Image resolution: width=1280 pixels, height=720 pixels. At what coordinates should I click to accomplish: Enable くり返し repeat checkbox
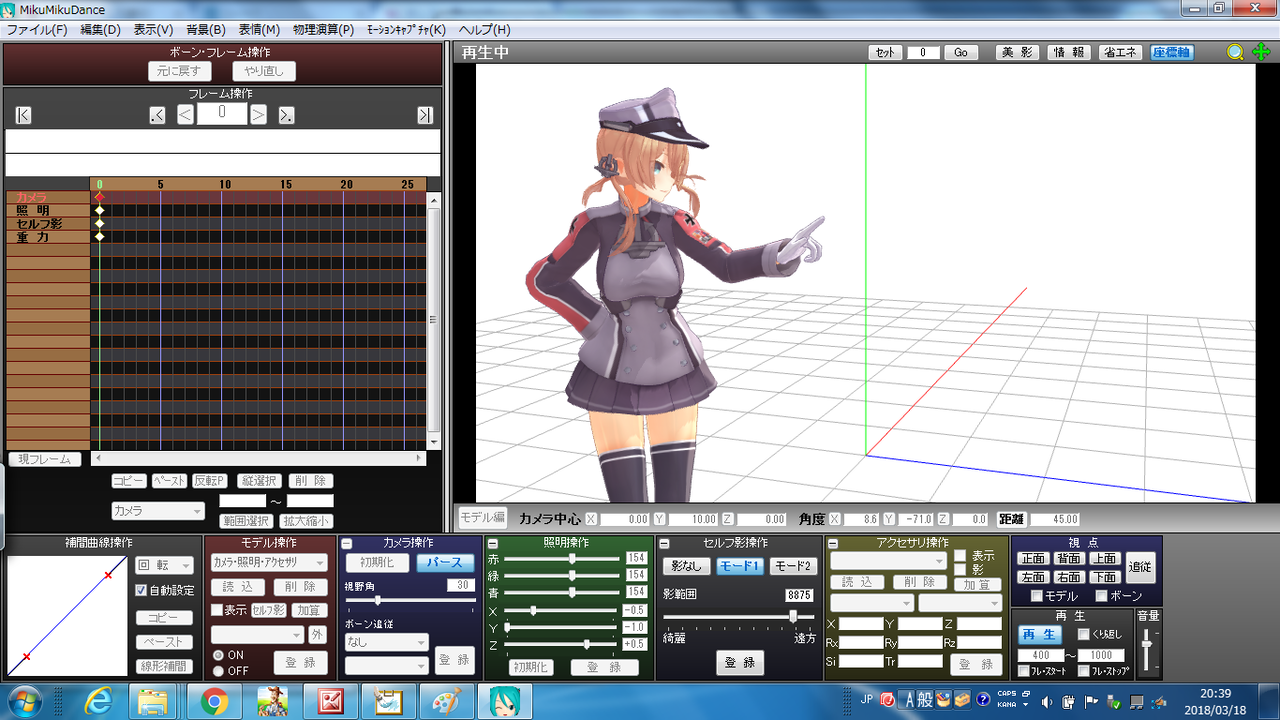(1083, 634)
